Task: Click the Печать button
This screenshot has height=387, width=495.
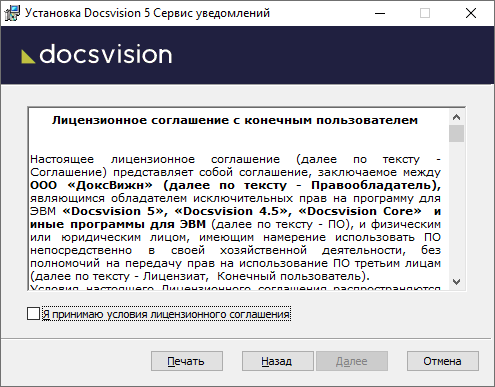Action: pos(187,361)
